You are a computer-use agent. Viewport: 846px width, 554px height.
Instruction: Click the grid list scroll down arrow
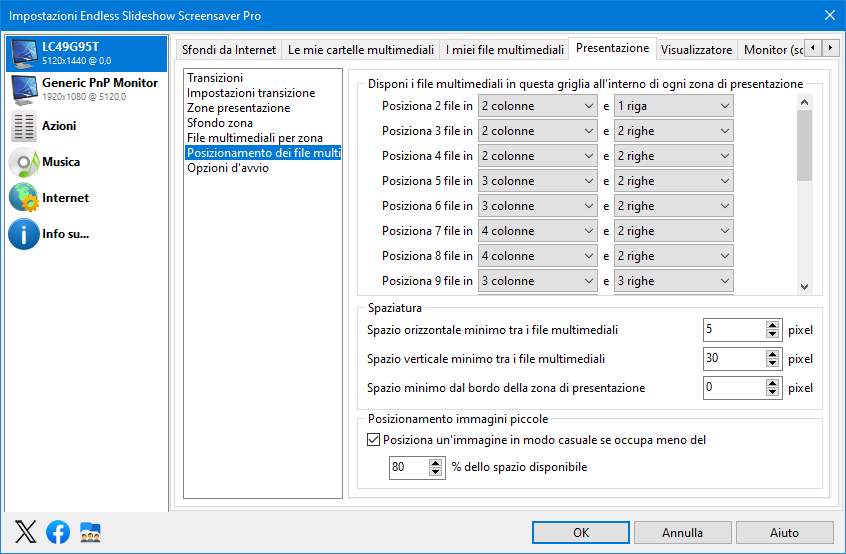click(x=804, y=287)
